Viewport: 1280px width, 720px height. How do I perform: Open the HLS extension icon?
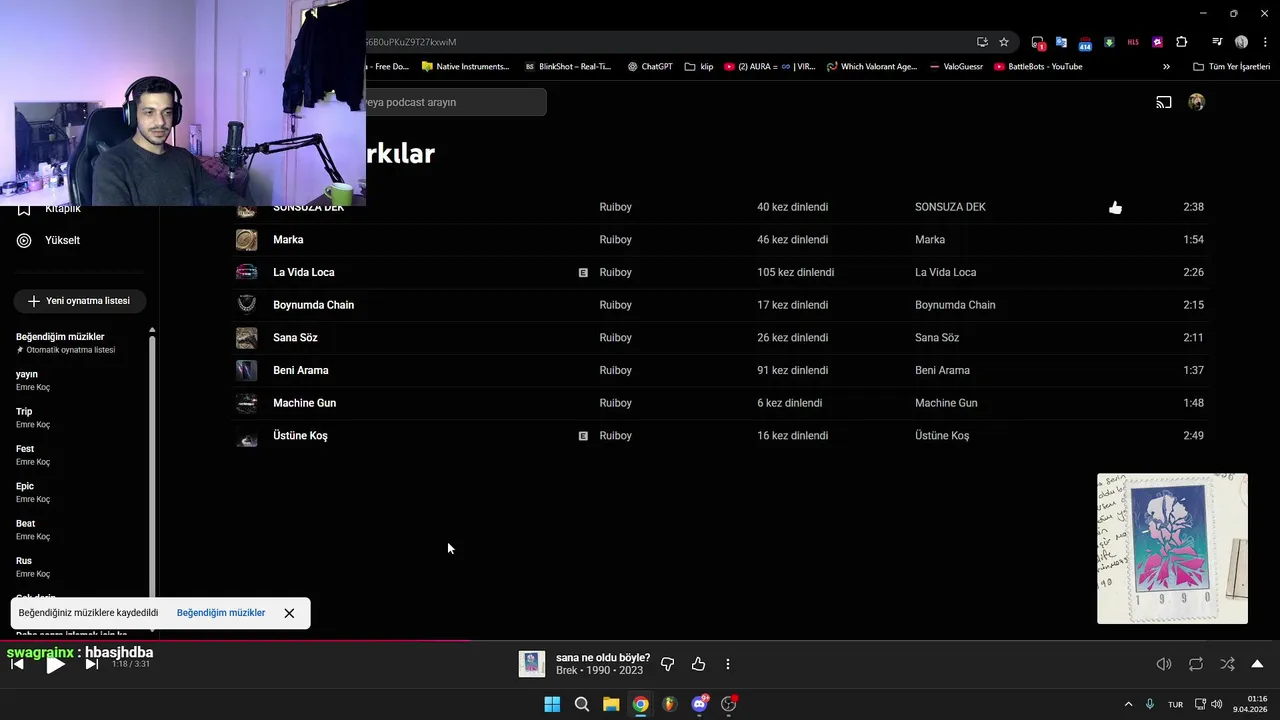tap(1133, 42)
